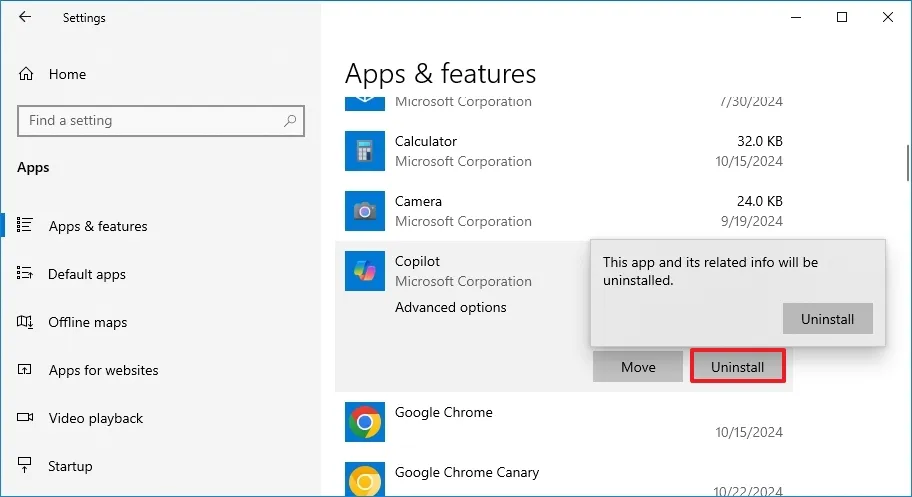This screenshot has height=497, width=912.
Task: Minimize the Settings window
Action: point(796,17)
